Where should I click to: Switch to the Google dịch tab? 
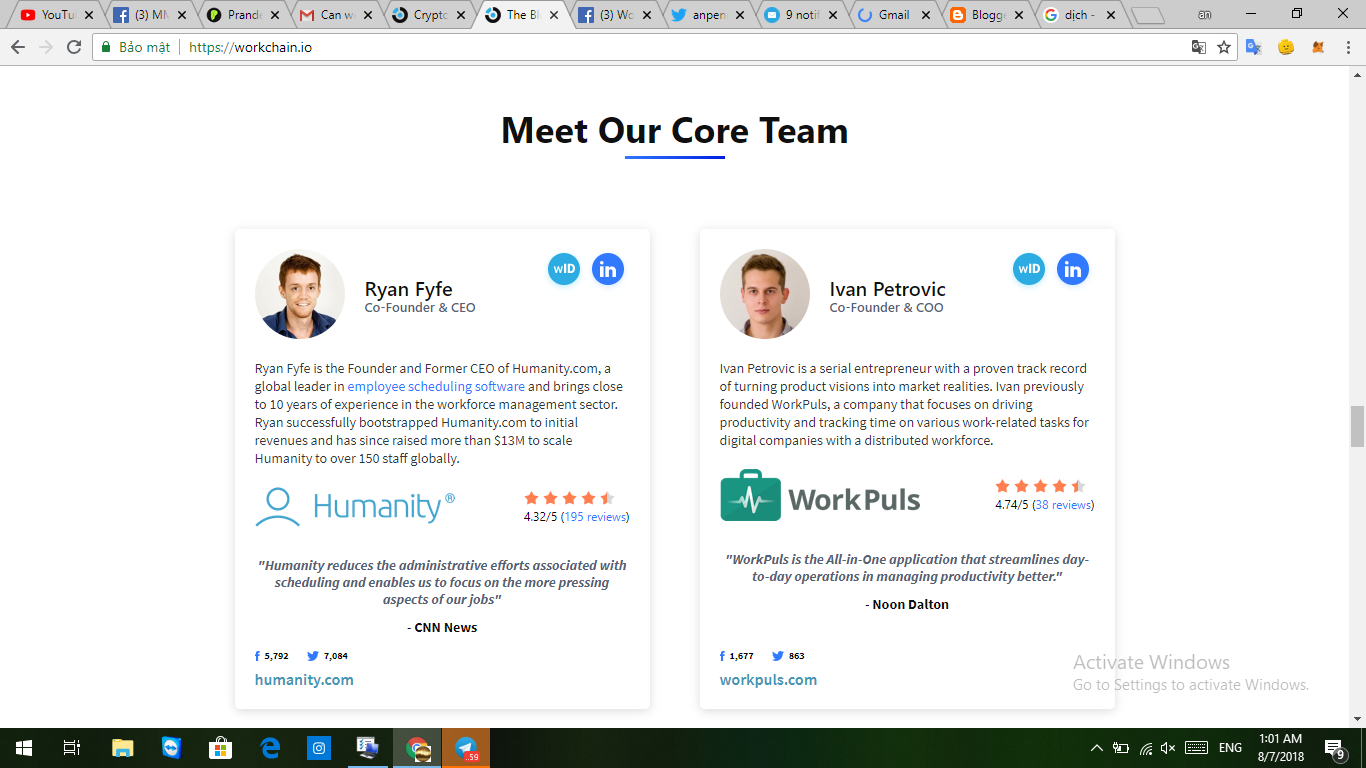click(1079, 15)
